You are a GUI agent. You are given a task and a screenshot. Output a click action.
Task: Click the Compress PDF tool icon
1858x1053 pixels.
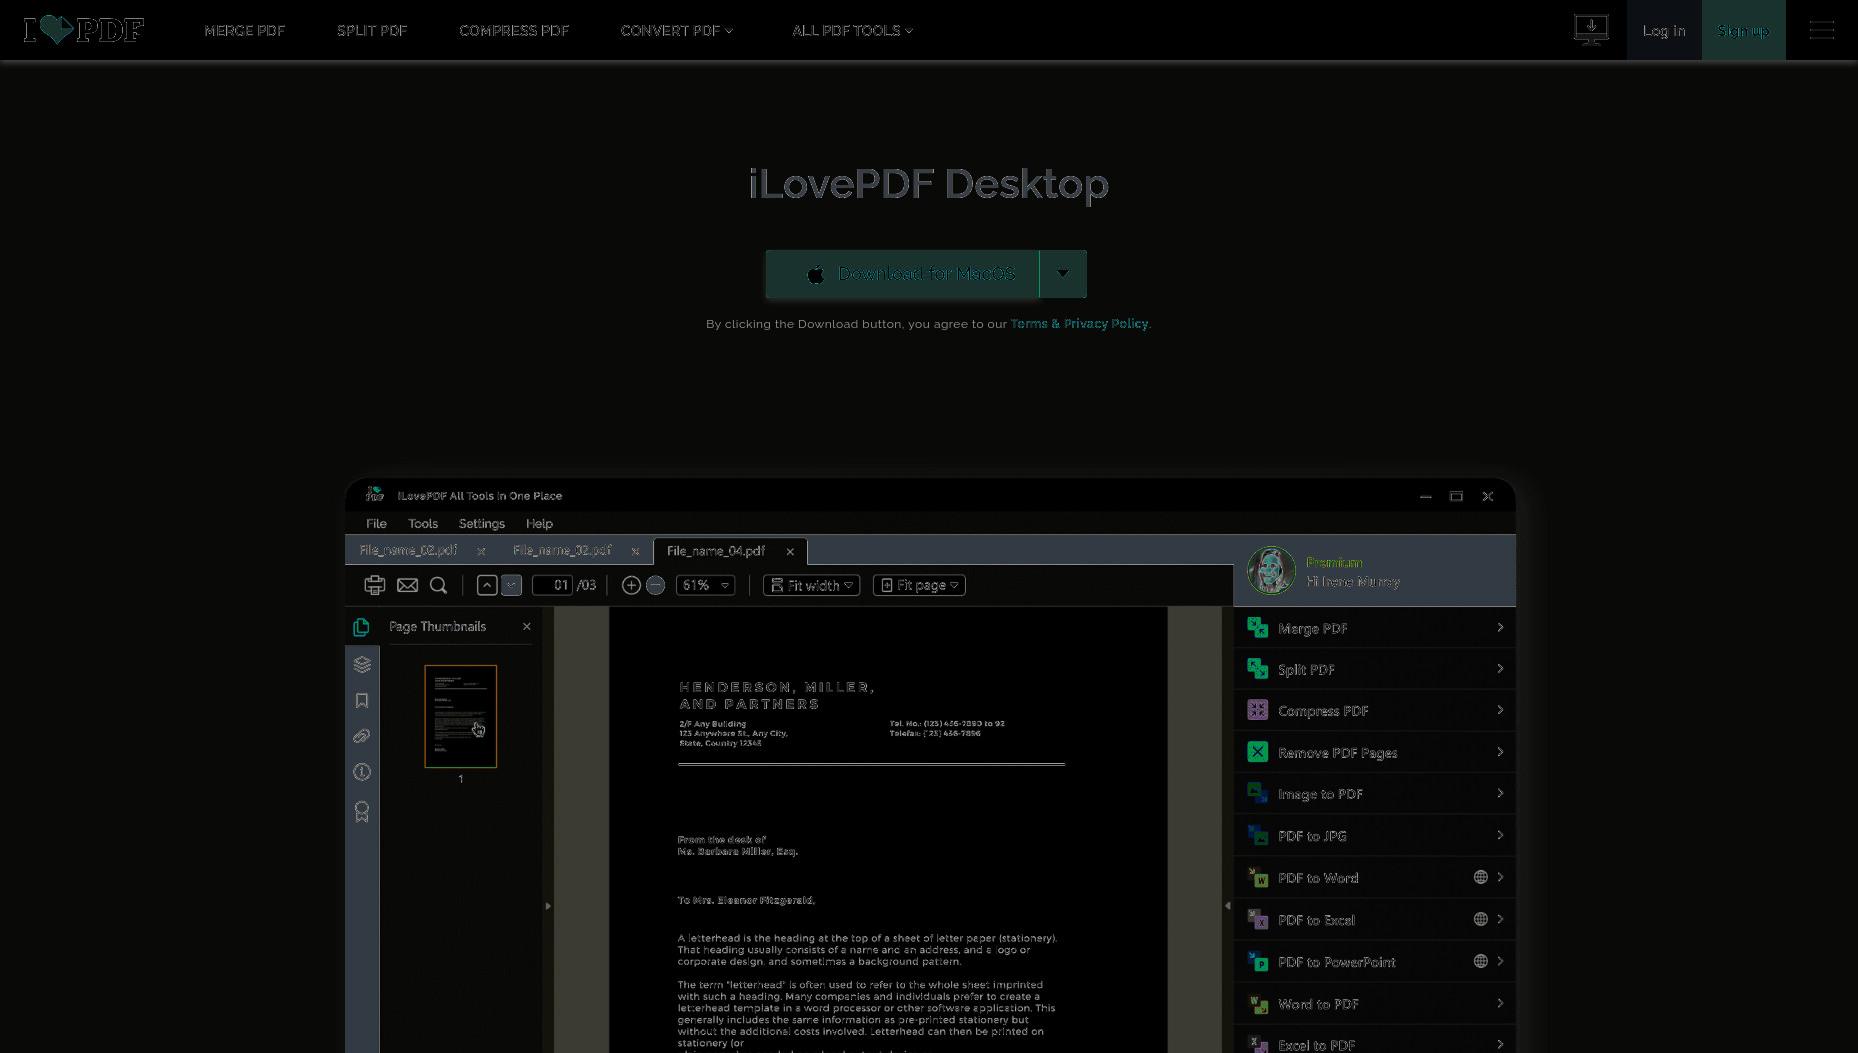1258,711
